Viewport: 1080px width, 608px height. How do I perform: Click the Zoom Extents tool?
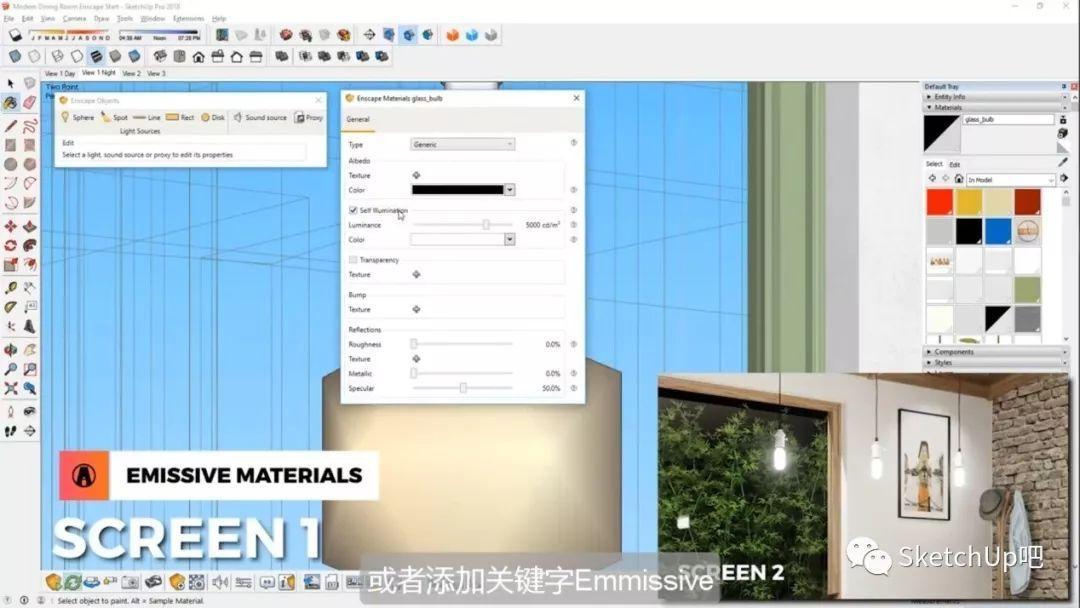tap(10, 388)
